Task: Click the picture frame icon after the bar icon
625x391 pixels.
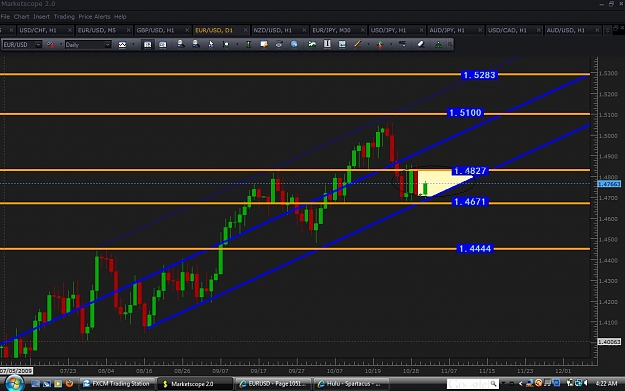Action: 342,44
